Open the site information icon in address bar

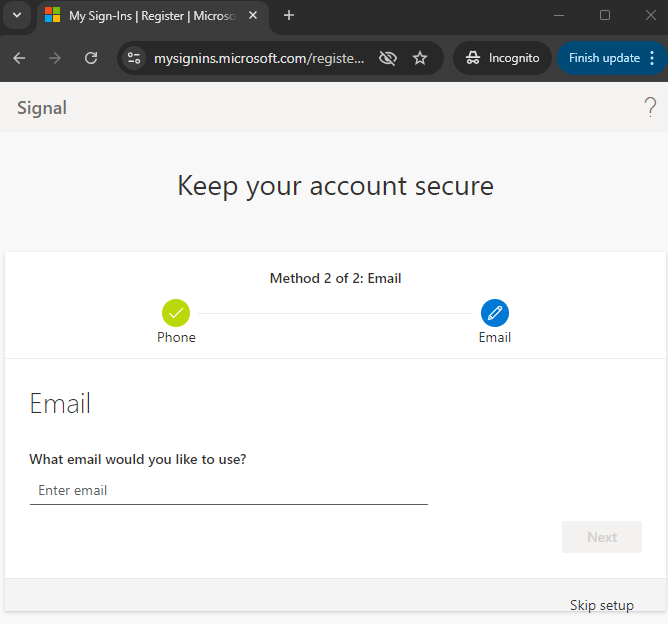point(134,58)
